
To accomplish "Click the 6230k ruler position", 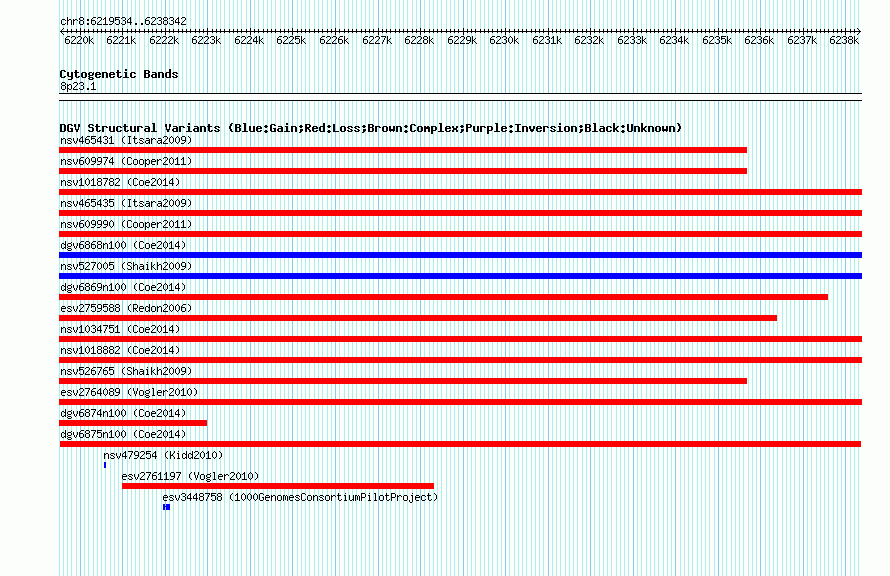I will (x=504, y=40).
